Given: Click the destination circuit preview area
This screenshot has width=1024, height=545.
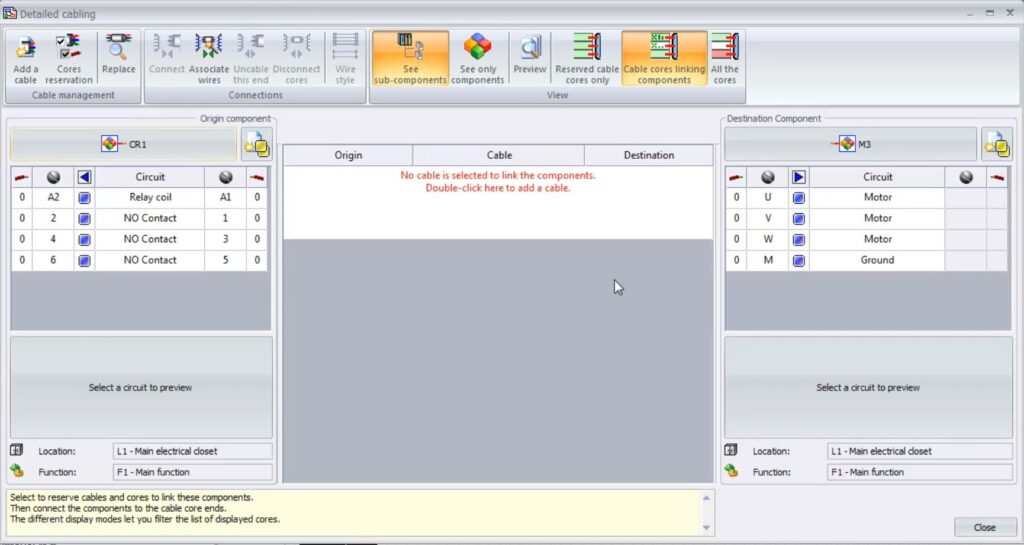Looking at the screenshot, I should 868,387.
